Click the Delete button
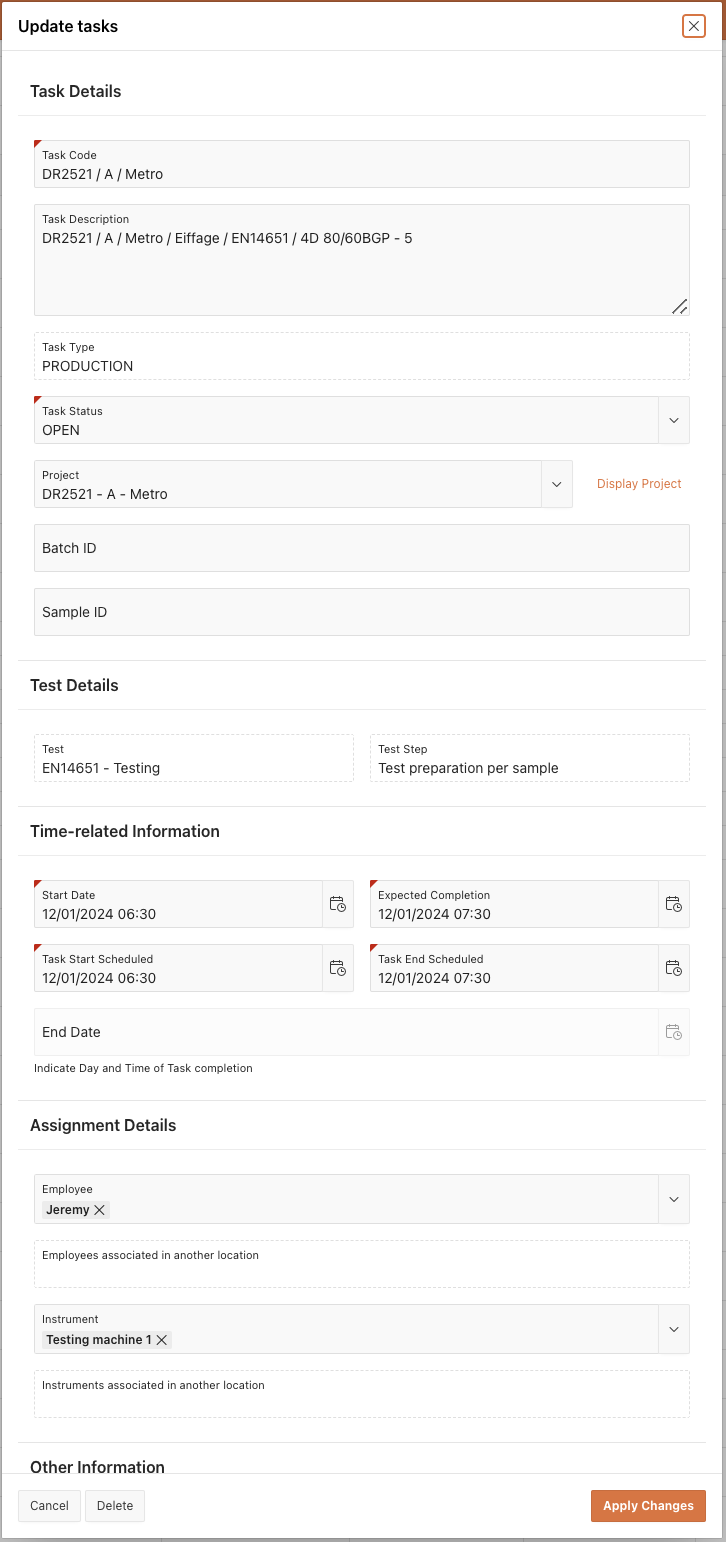The width and height of the screenshot is (726, 1542). pos(115,1506)
